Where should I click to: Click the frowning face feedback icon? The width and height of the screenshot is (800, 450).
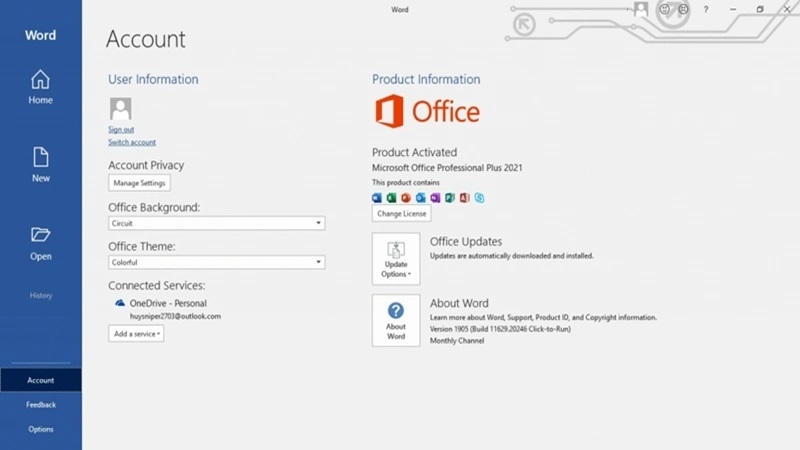pos(683,9)
